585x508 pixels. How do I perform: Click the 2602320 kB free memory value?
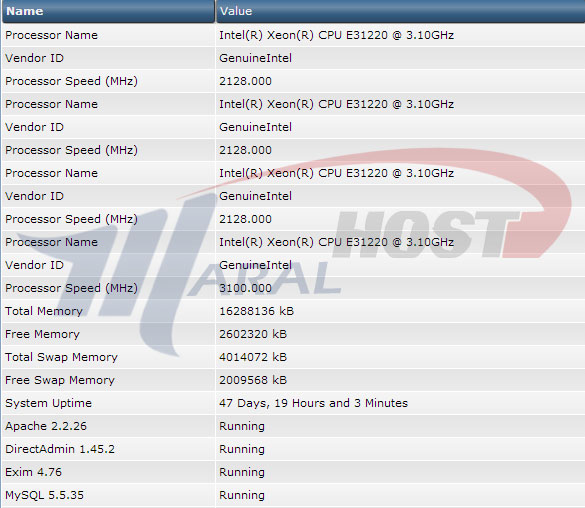point(253,334)
